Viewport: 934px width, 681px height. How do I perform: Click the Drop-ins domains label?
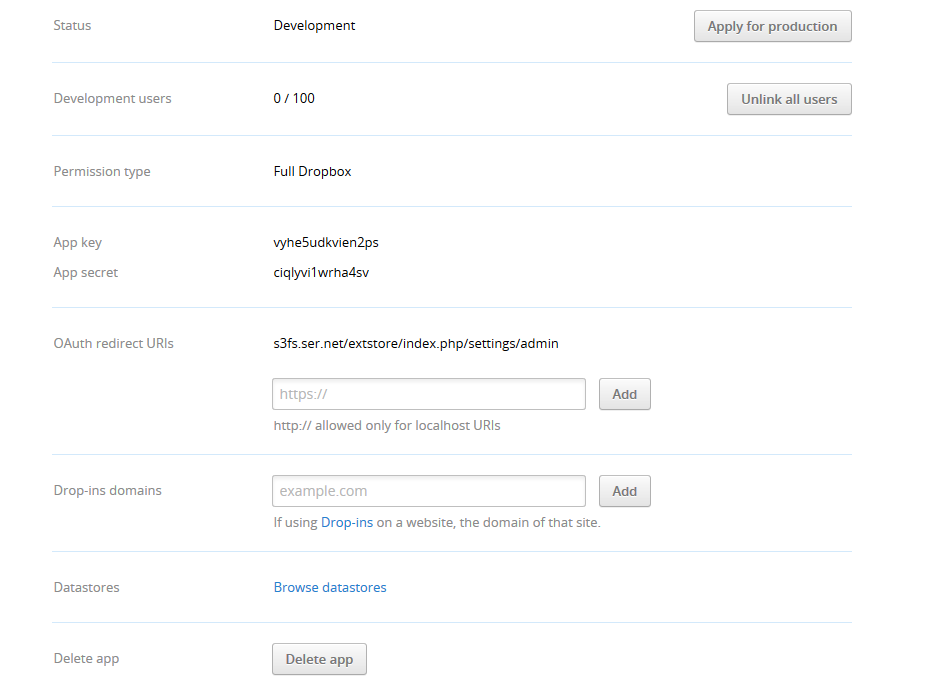[x=107, y=490]
